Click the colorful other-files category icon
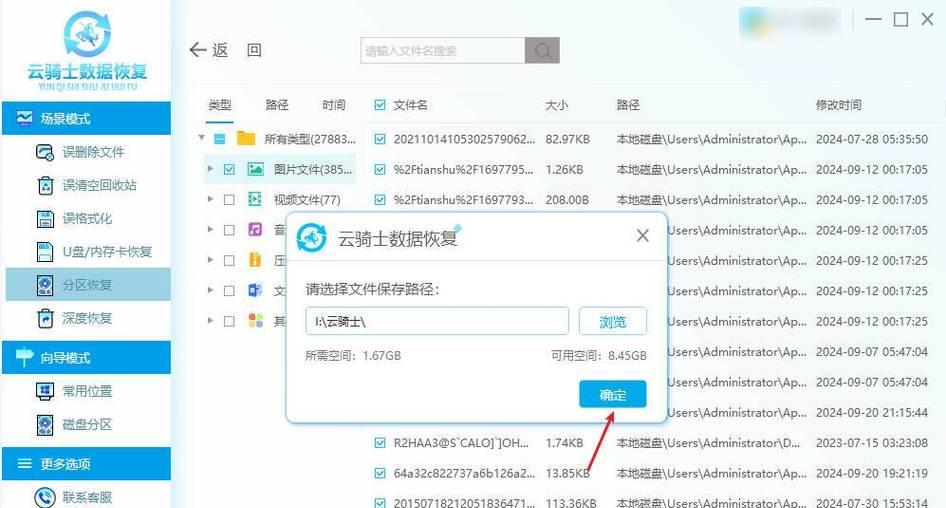The height and width of the screenshot is (508, 946). [x=255, y=320]
